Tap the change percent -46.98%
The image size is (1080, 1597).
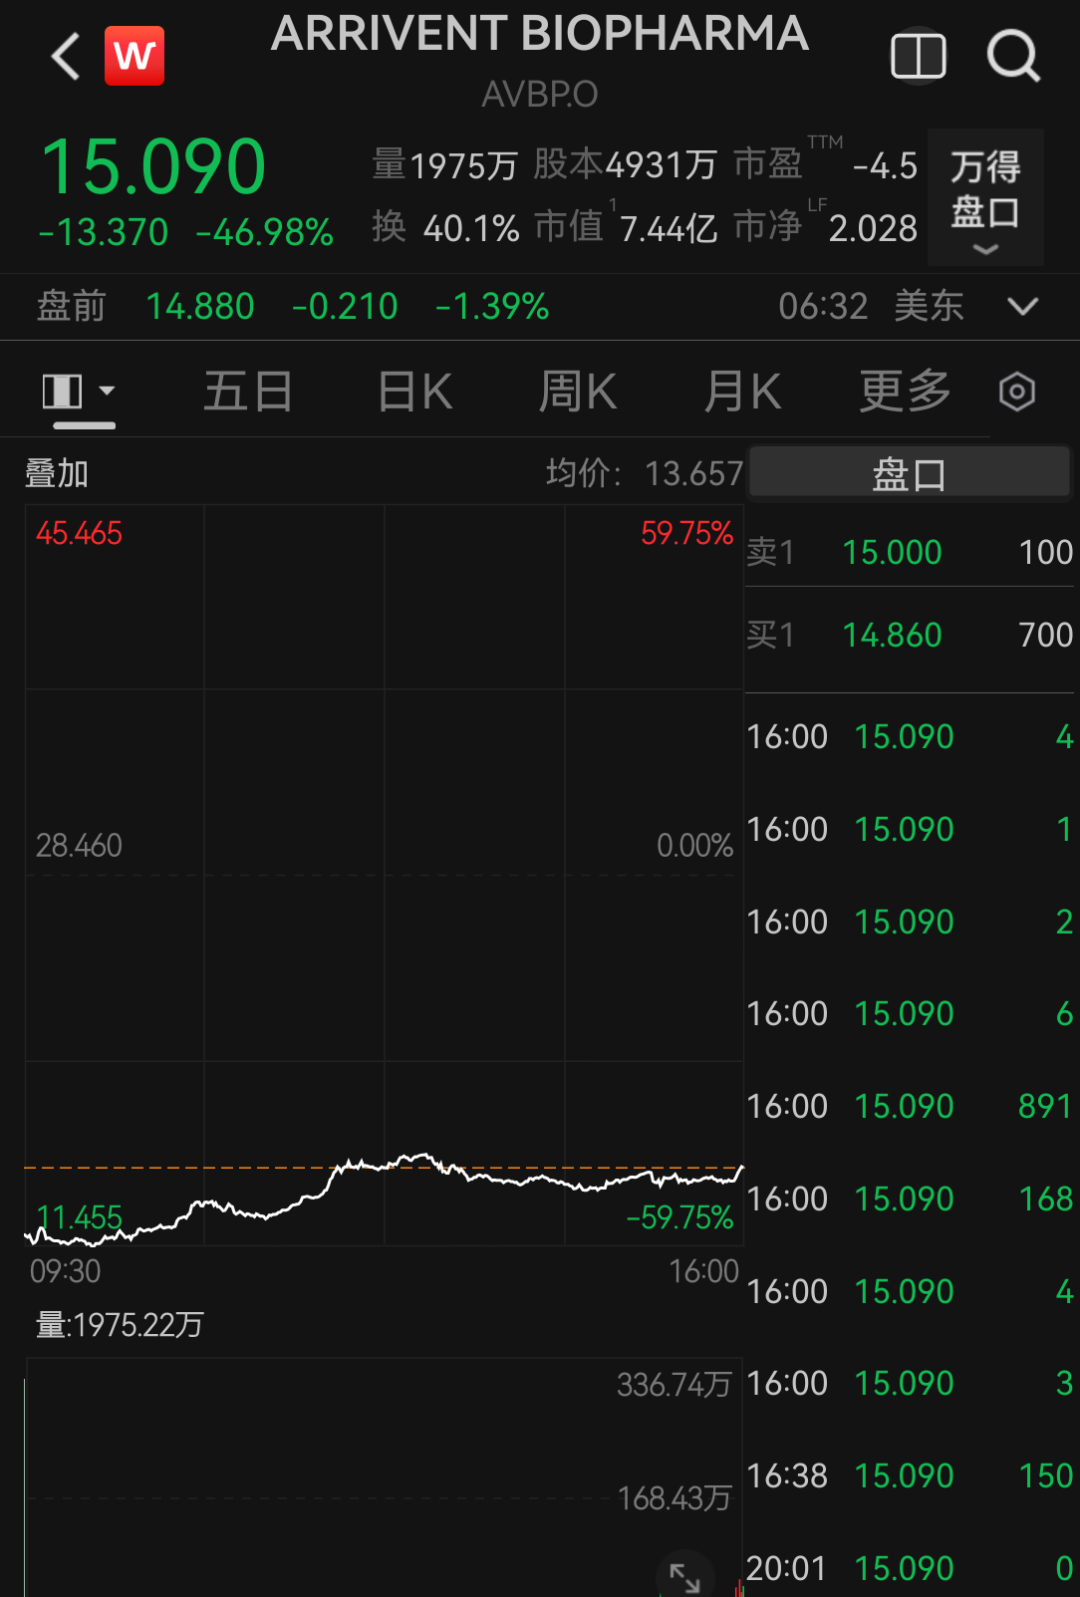[265, 233]
